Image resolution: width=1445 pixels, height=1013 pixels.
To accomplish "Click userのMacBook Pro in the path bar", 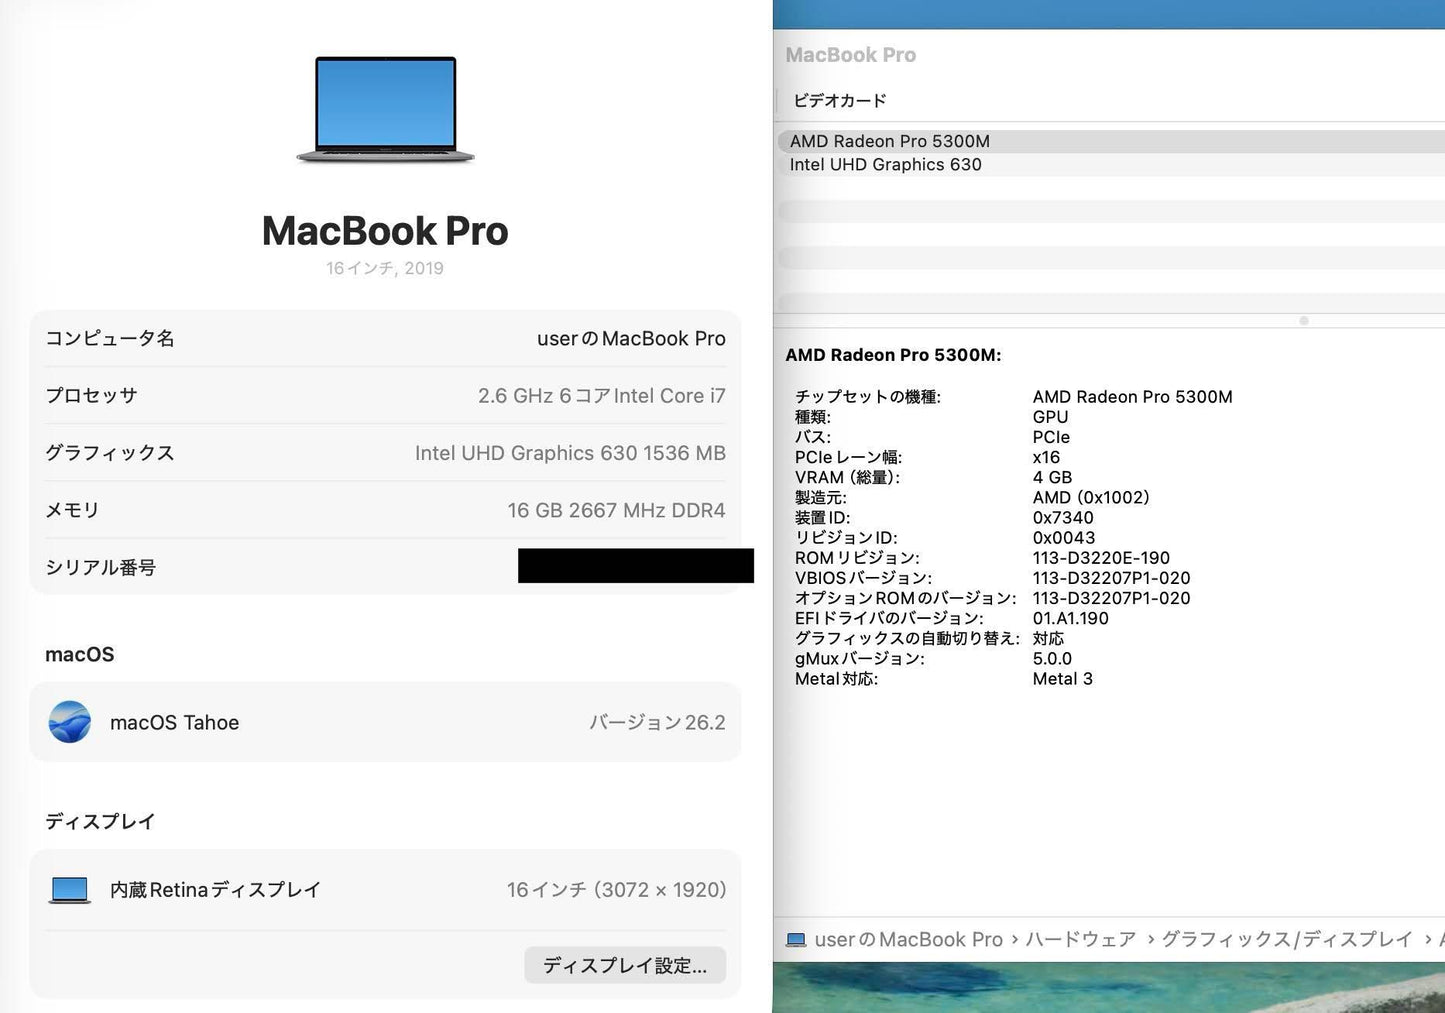I will point(908,940).
